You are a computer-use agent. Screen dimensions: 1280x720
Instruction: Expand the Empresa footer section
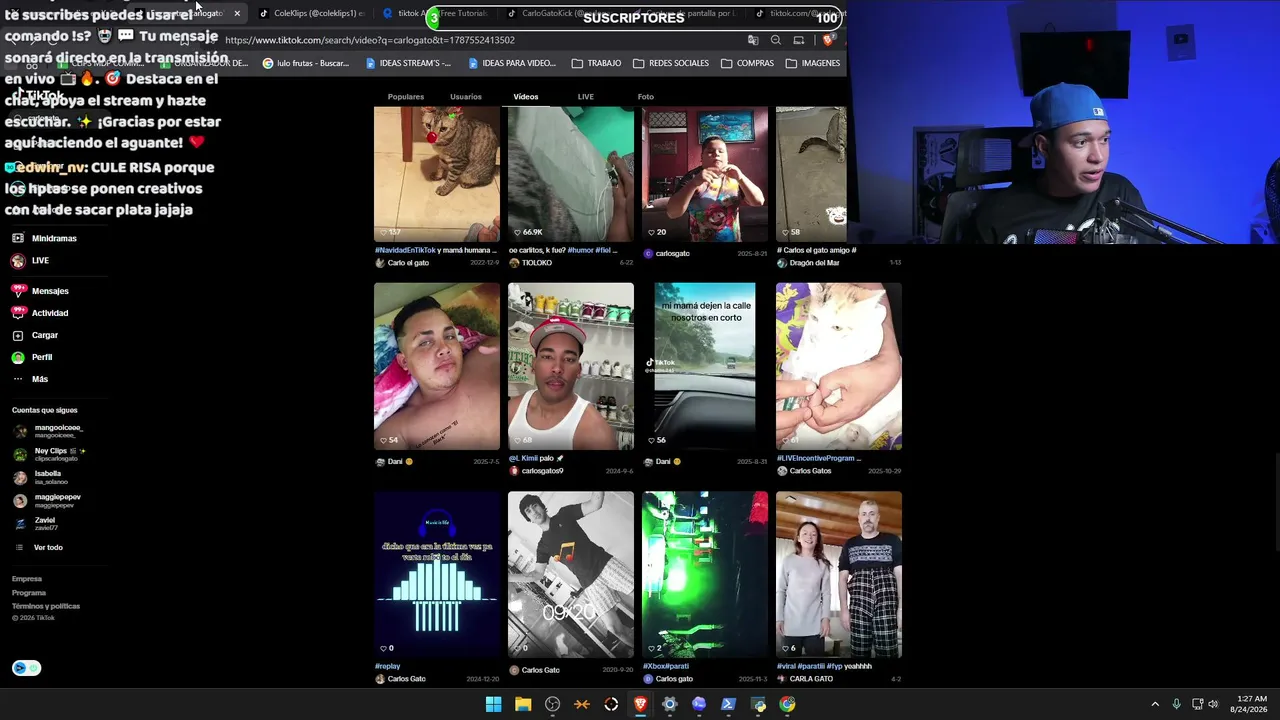[x=27, y=579]
